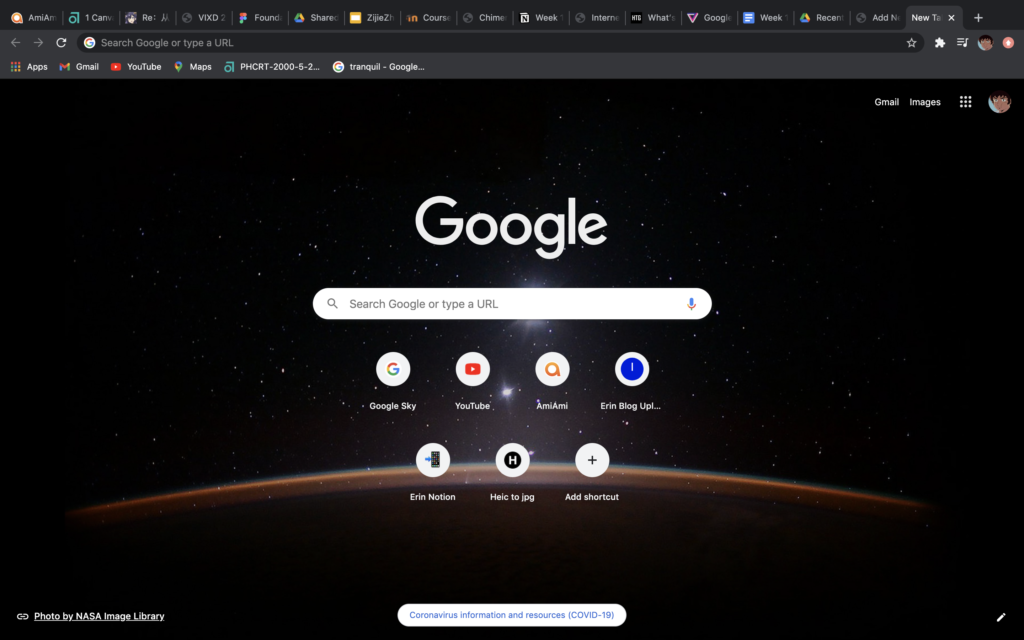Open Gmail bookmark in bookmarks bar
This screenshot has height=640, width=1024.
79,67
